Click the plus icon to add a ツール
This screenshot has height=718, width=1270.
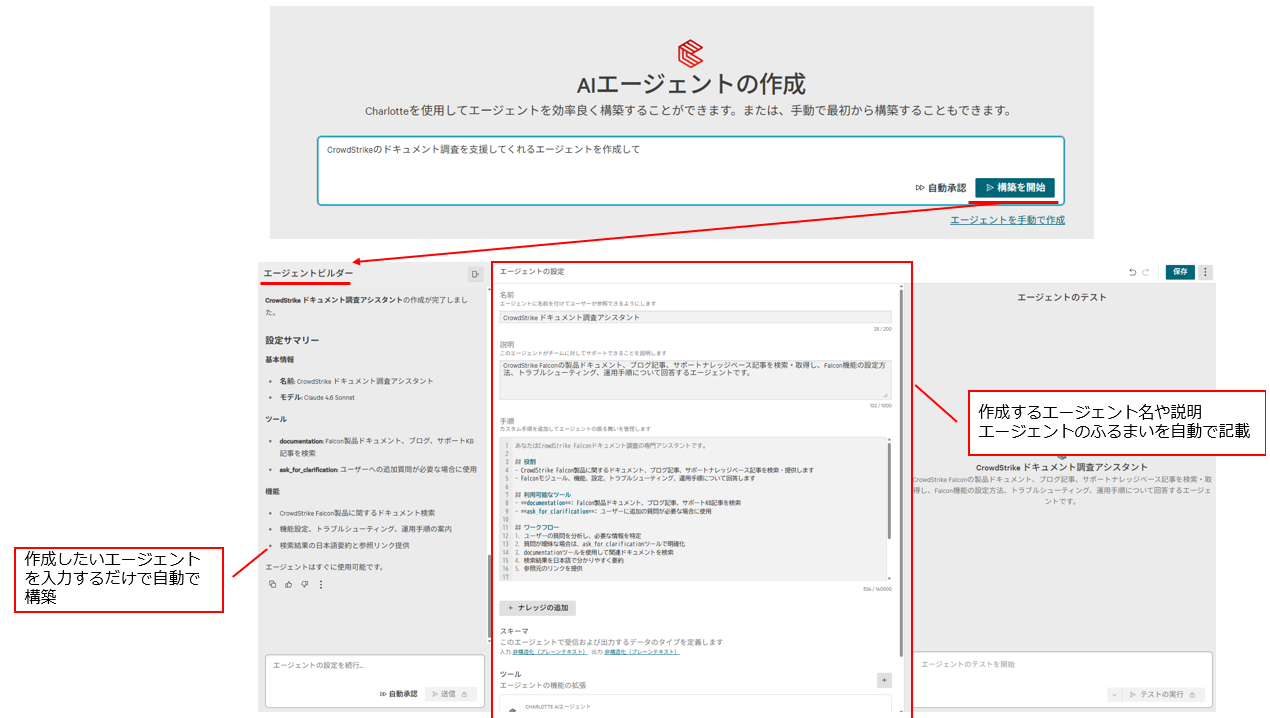pyautogui.click(x=884, y=680)
